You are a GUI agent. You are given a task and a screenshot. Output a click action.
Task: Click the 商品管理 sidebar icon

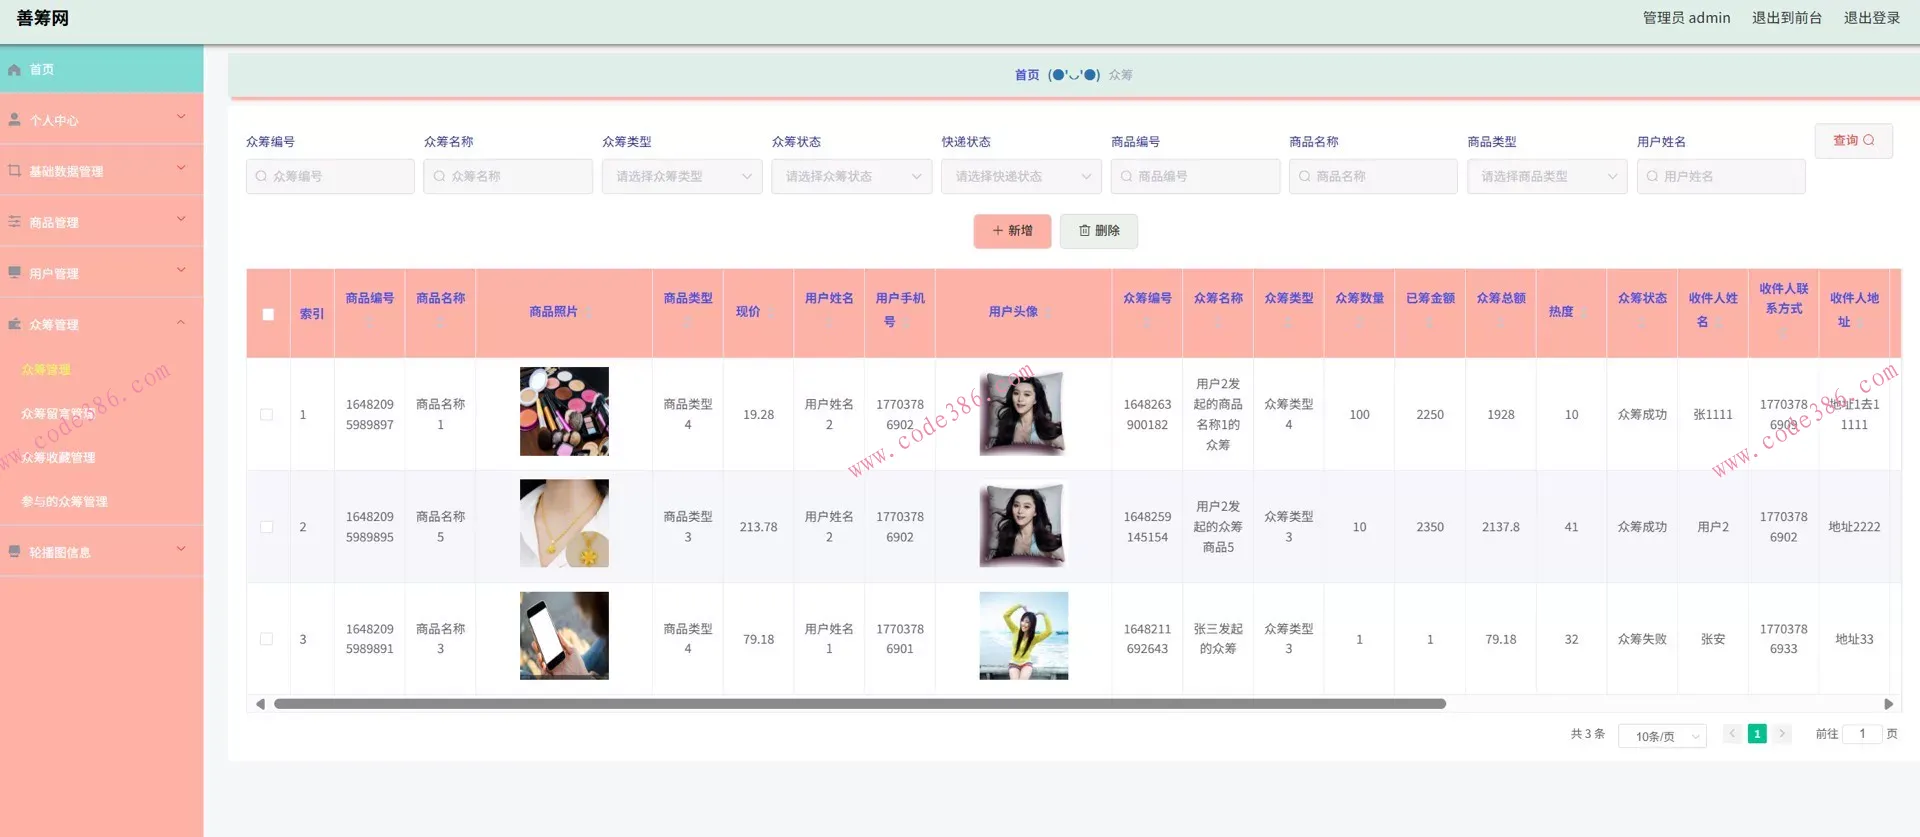click(x=14, y=222)
